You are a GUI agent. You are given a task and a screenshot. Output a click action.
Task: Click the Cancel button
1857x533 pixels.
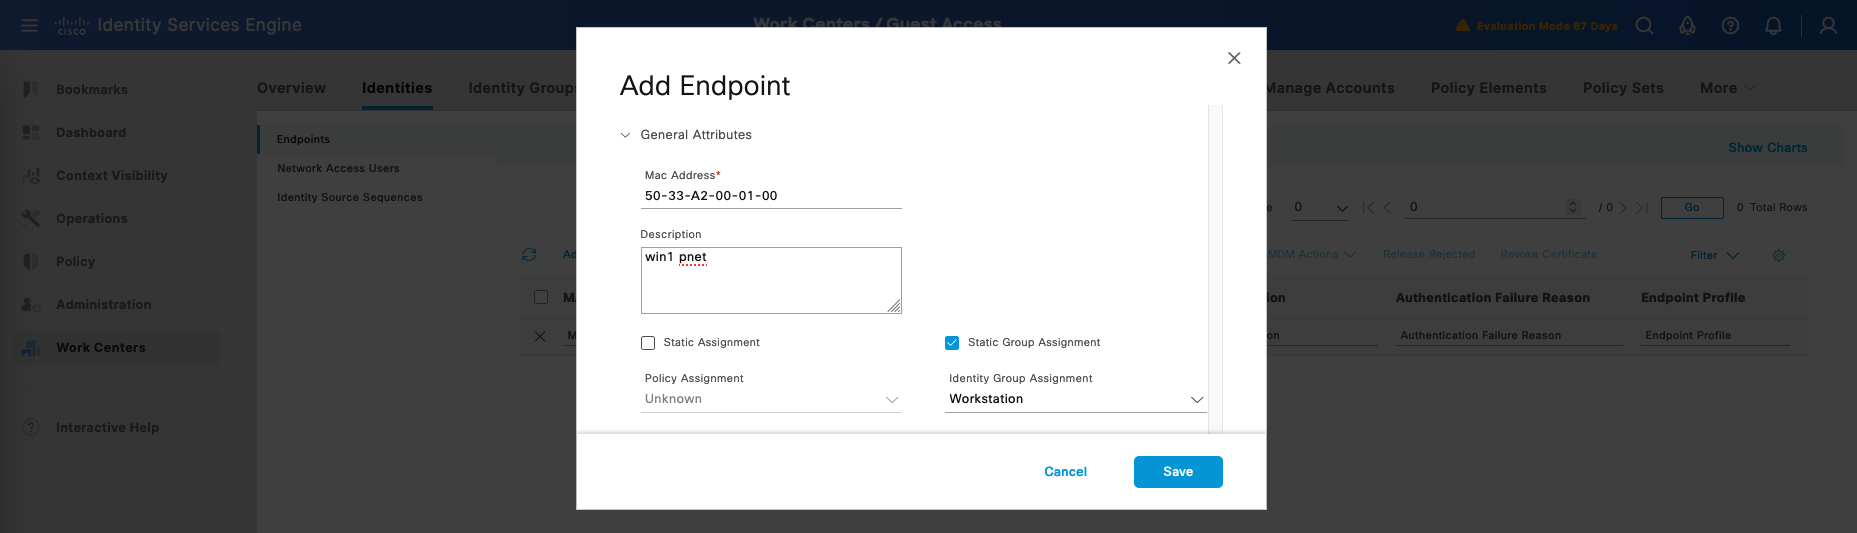1065,472
